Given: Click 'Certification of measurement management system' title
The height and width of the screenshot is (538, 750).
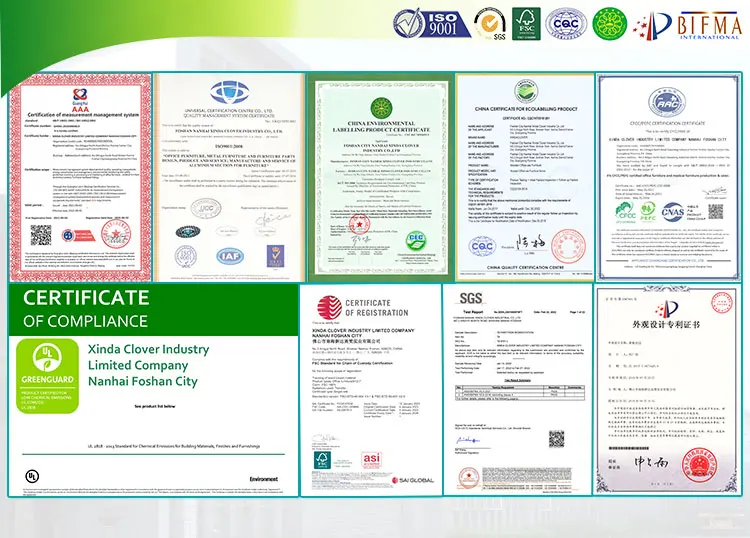Looking at the screenshot, I should [83, 115].
